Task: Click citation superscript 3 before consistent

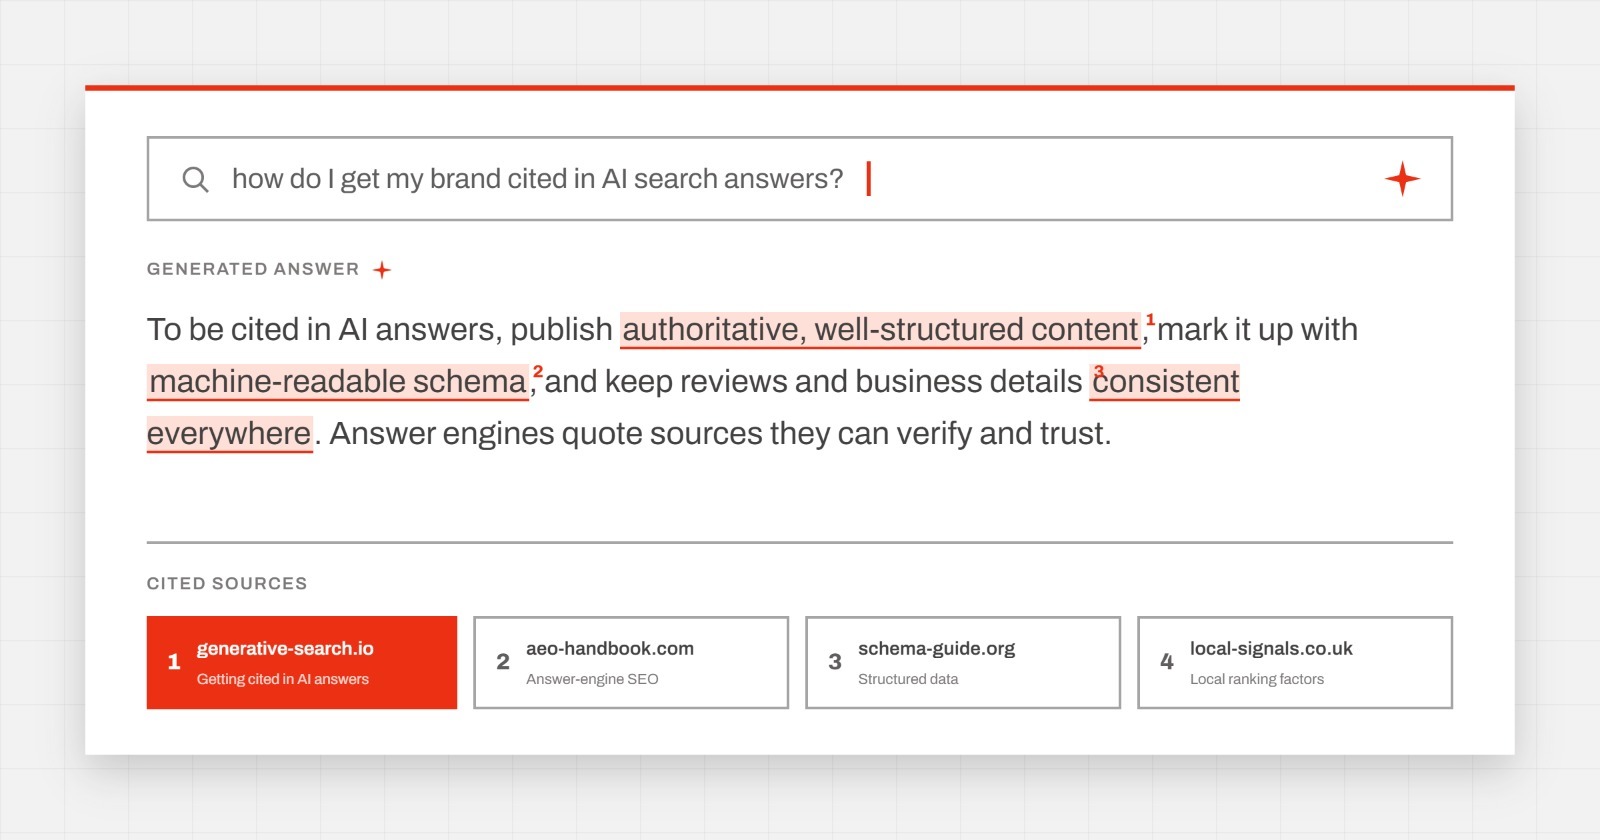Action: [x=1099, y=372]
